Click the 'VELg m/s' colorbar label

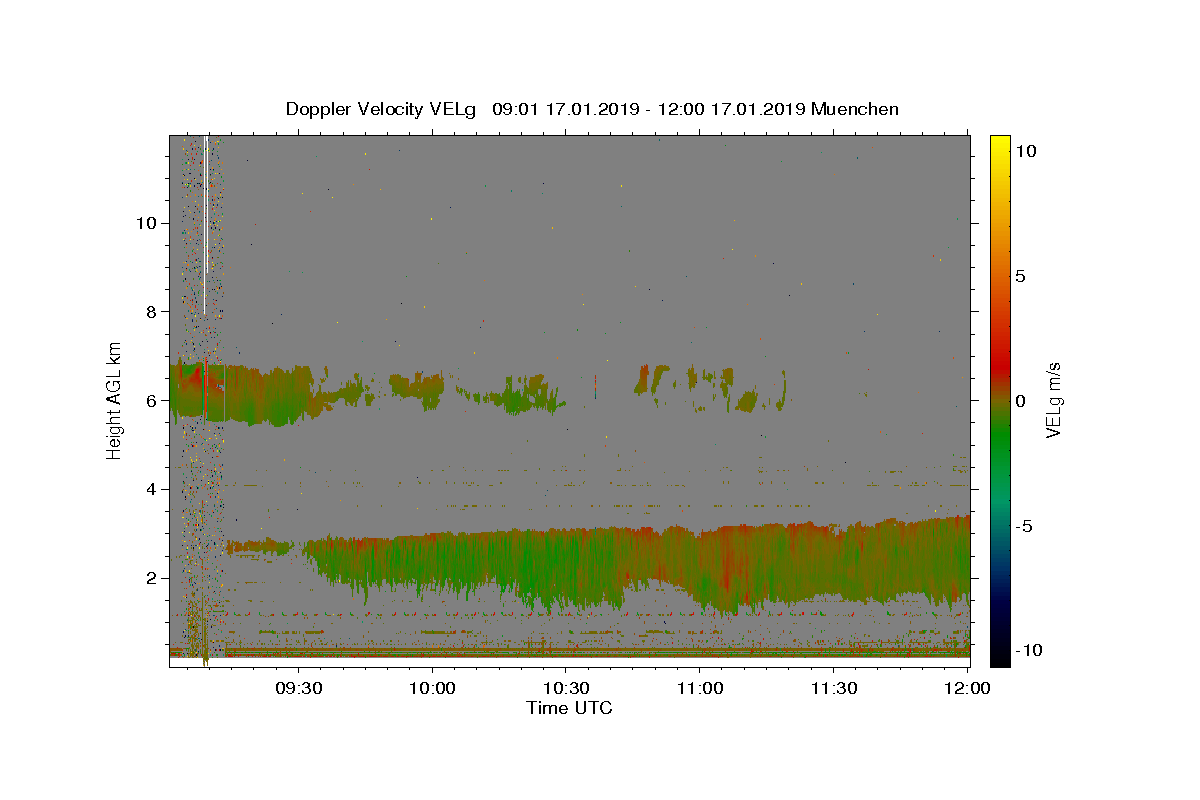point(1053,400)
